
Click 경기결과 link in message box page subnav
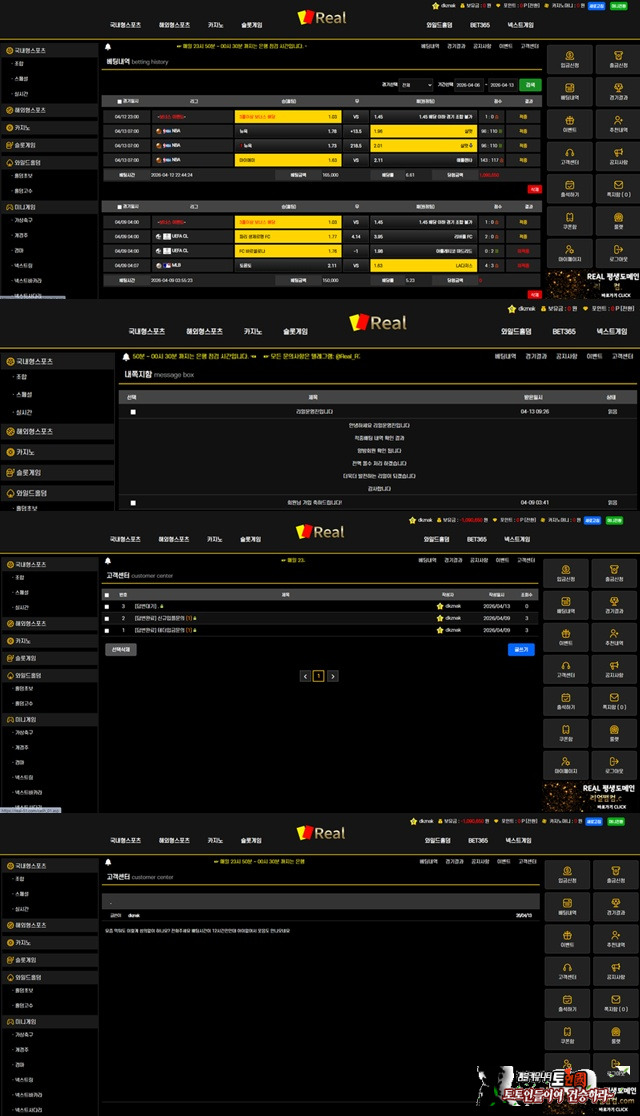tap(537, 357)
